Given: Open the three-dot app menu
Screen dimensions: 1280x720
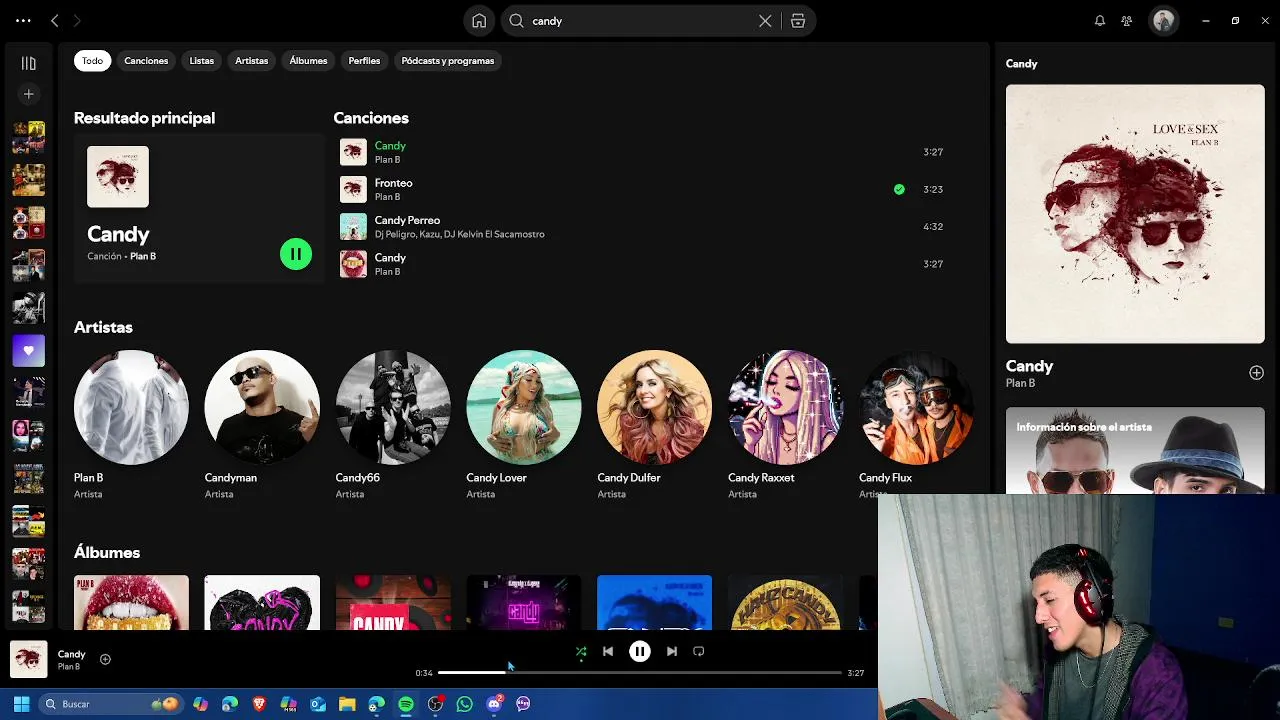Looking at the screenshot, I should click(x=23, y=20).
